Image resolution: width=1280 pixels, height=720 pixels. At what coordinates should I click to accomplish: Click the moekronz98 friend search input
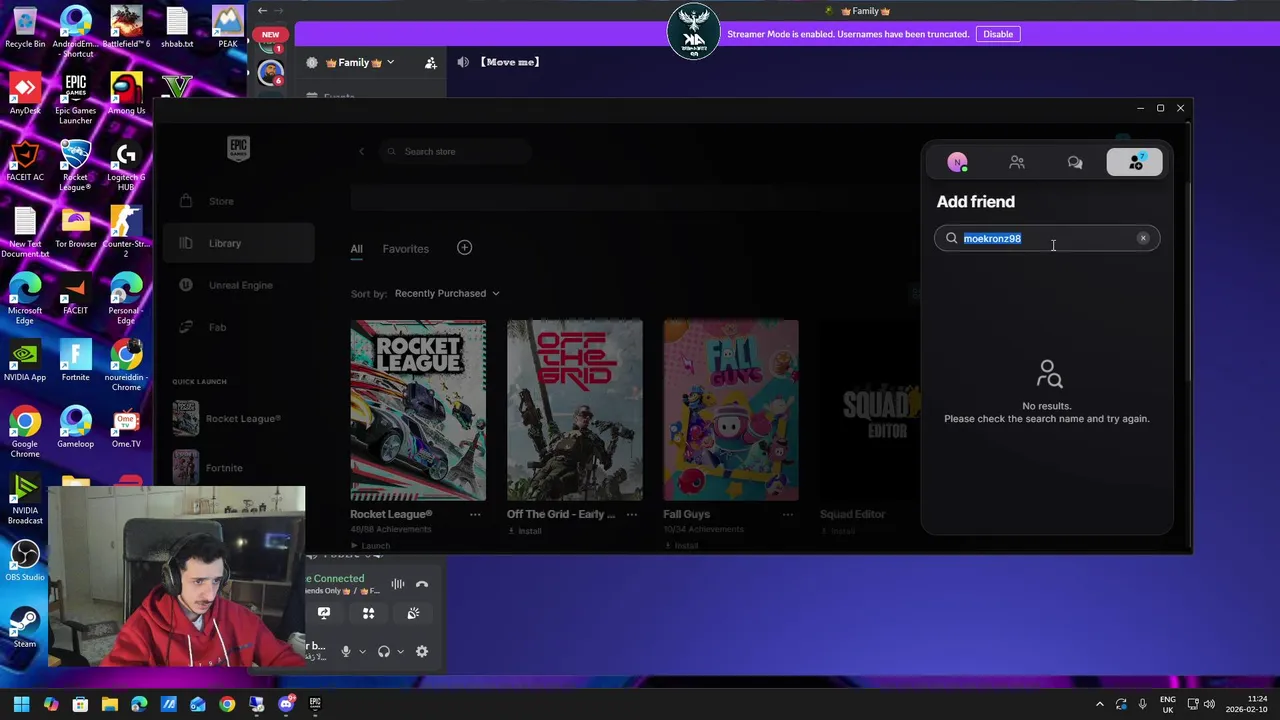tap(1047, 238)
